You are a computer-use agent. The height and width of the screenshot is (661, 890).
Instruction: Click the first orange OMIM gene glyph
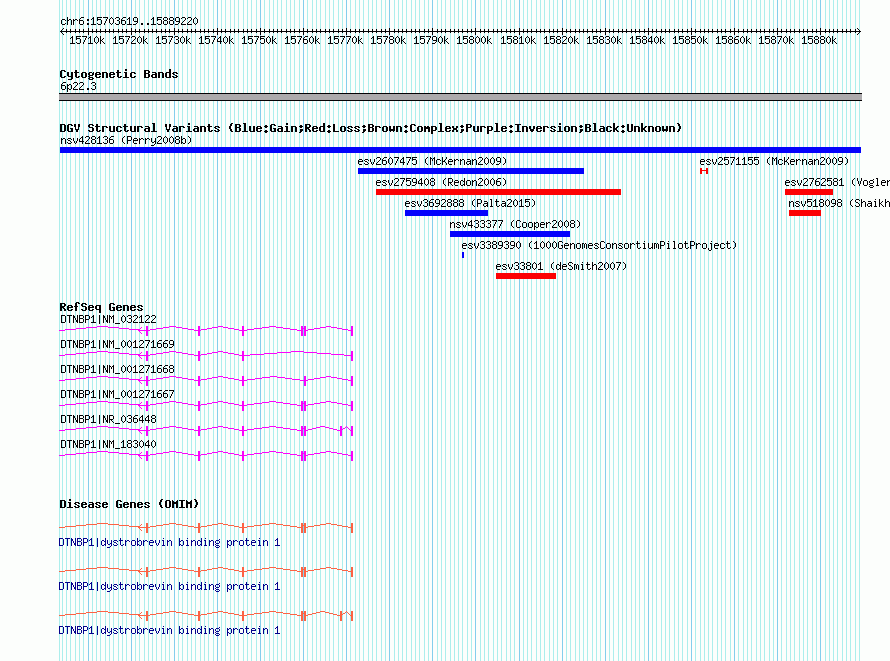206,527
